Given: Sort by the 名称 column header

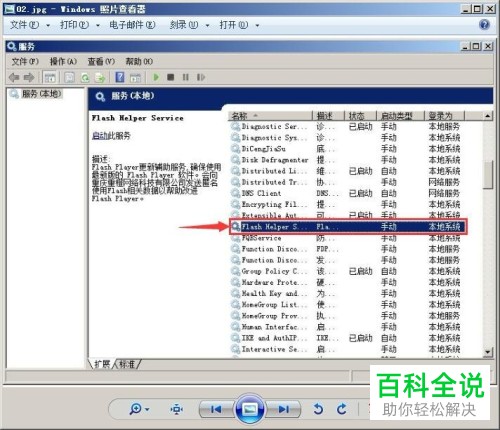Looking at the screenshot, I should 270,116.
